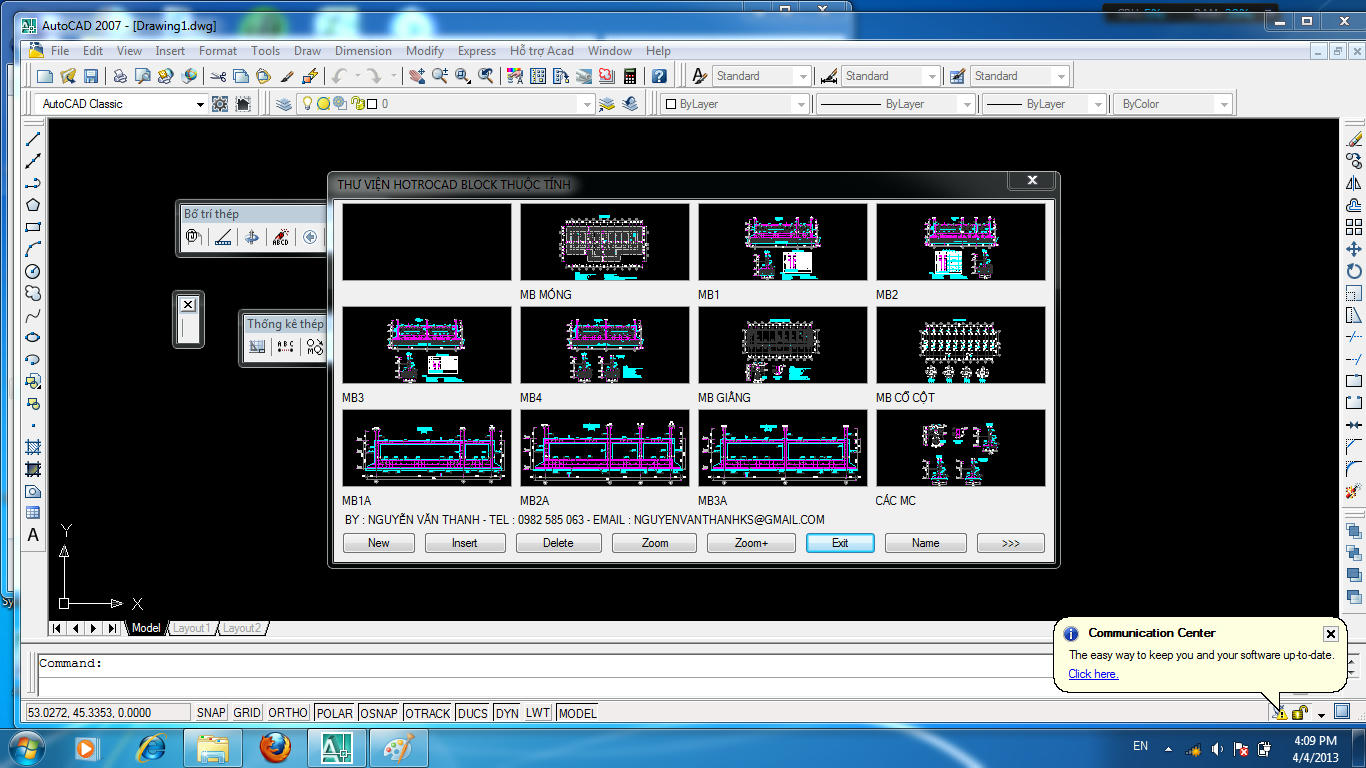Click the QNew document icon
Viewport: 1366px width, 768px height.
coord(45,76)
